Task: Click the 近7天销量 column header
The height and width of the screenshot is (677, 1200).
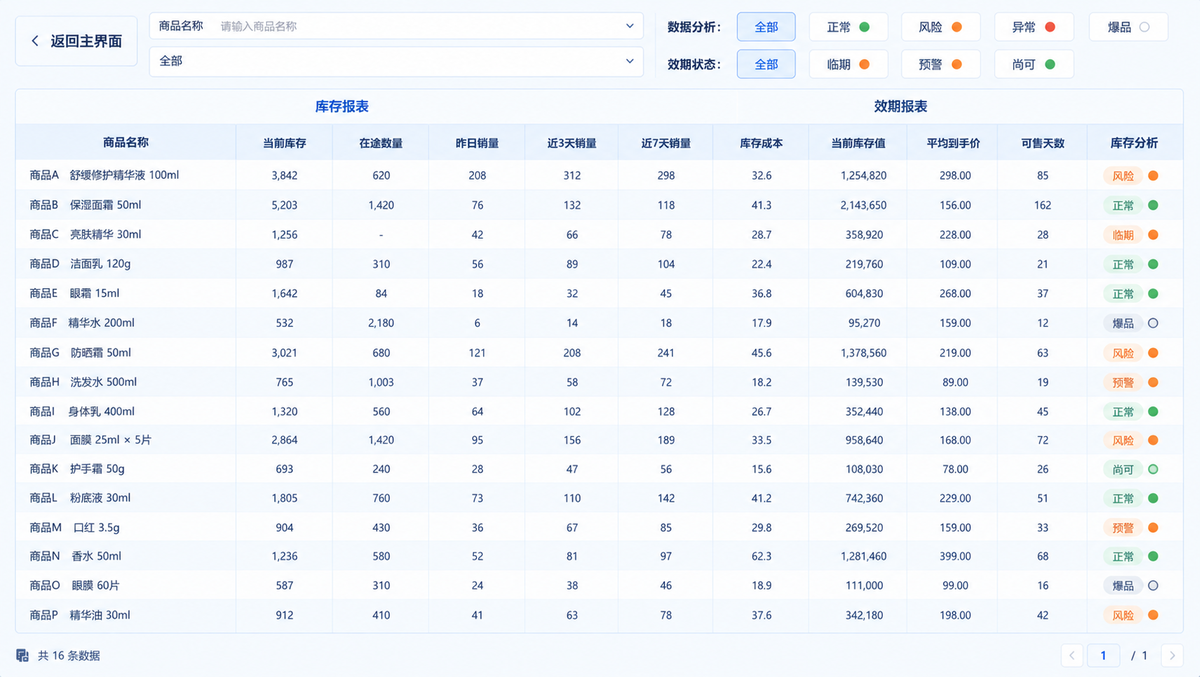Action: [x=666, y=143]
